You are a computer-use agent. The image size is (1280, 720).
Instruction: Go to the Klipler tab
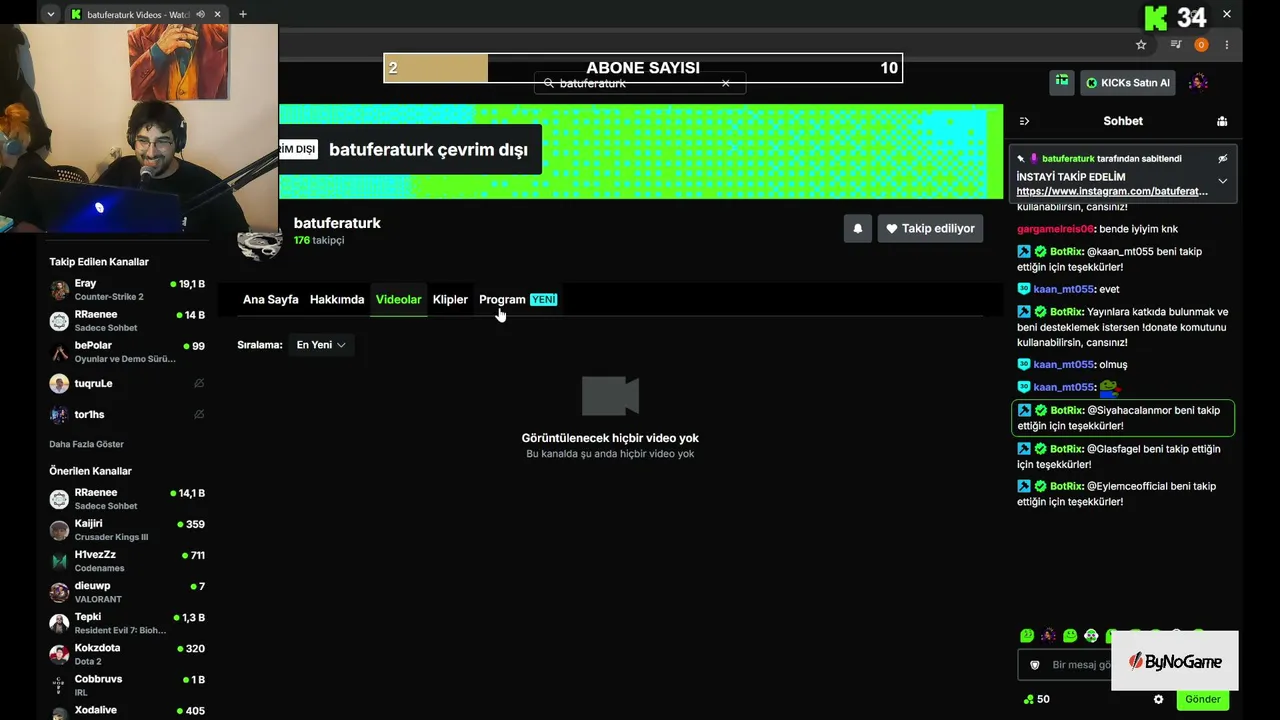(x=450, y=300)
